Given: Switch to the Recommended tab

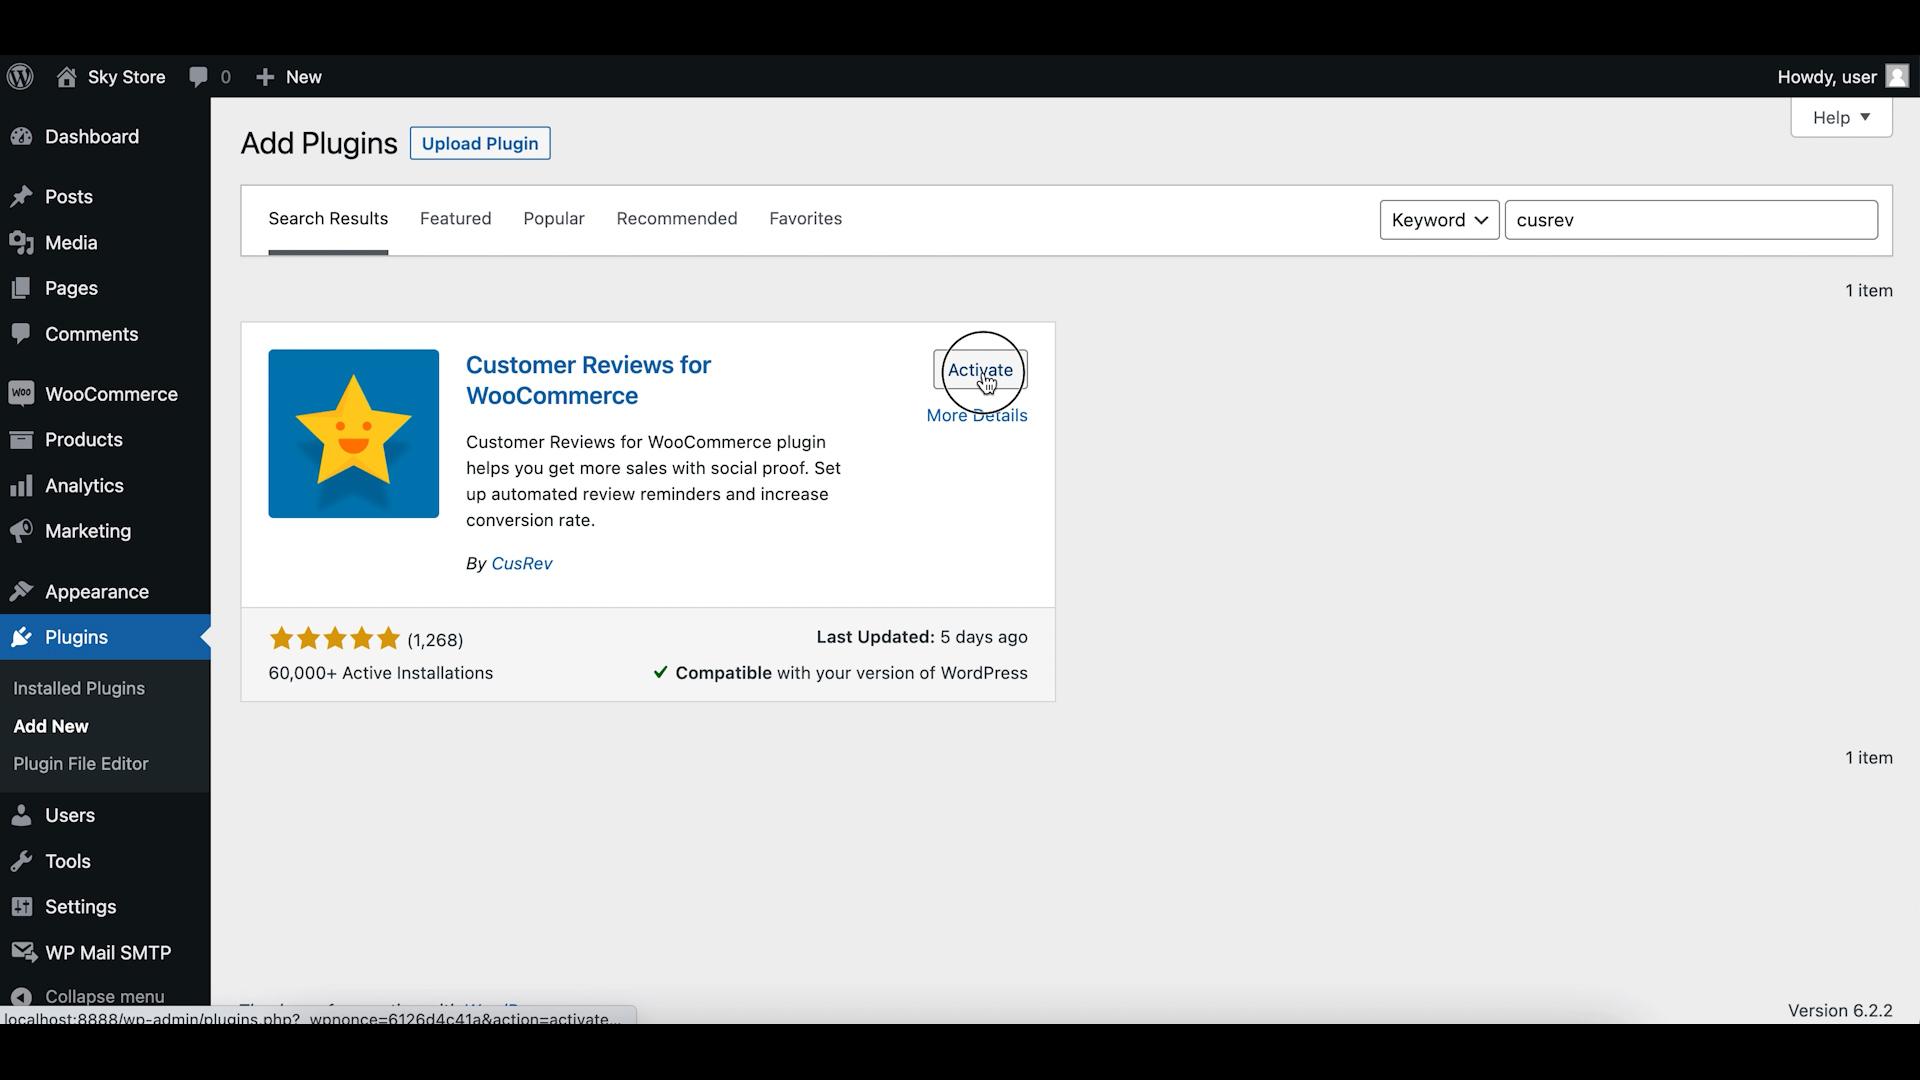Looking at the screenshot, I should click(677, 219).
